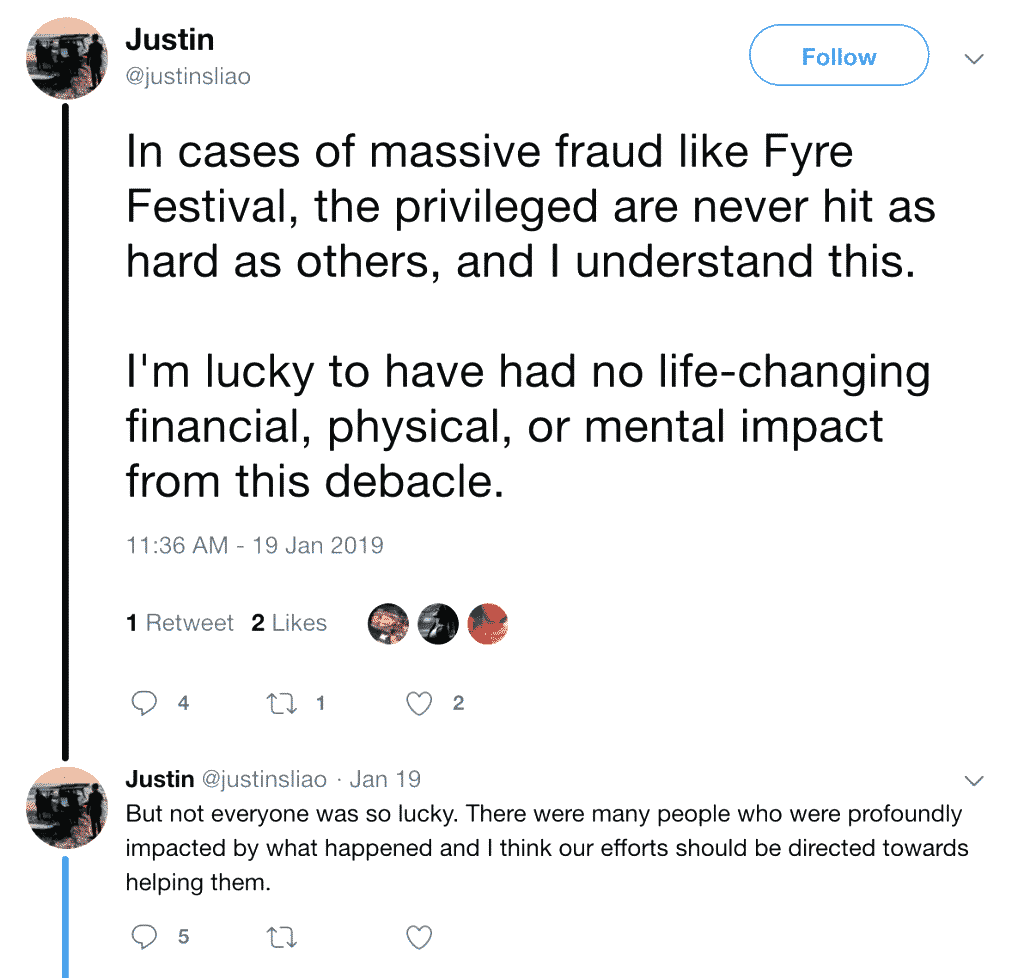Screen dimensions: 1024x978
Task: Like the second thread tweet
Action: click(x=419, y=936)
